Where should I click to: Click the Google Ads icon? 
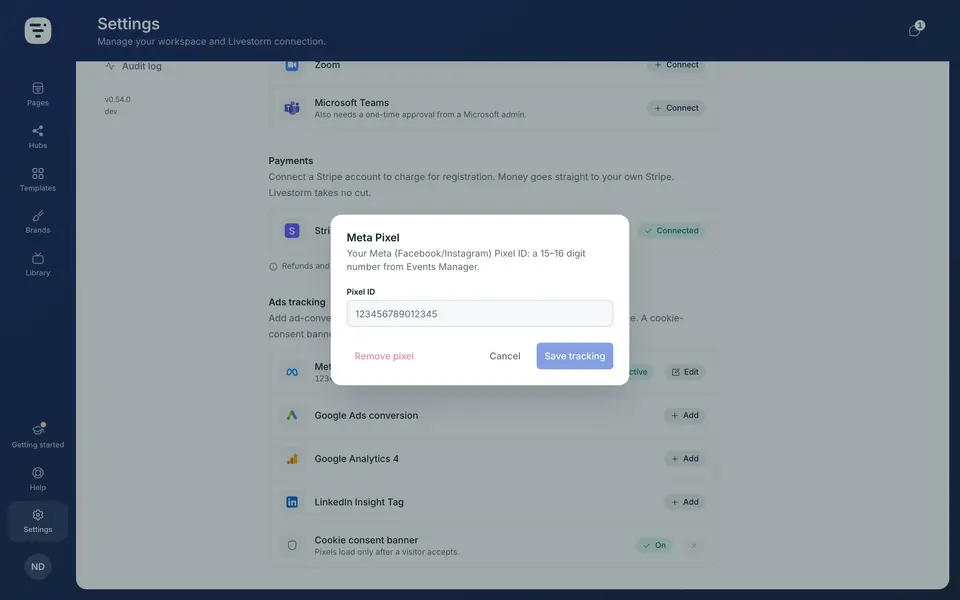point(292,415)
